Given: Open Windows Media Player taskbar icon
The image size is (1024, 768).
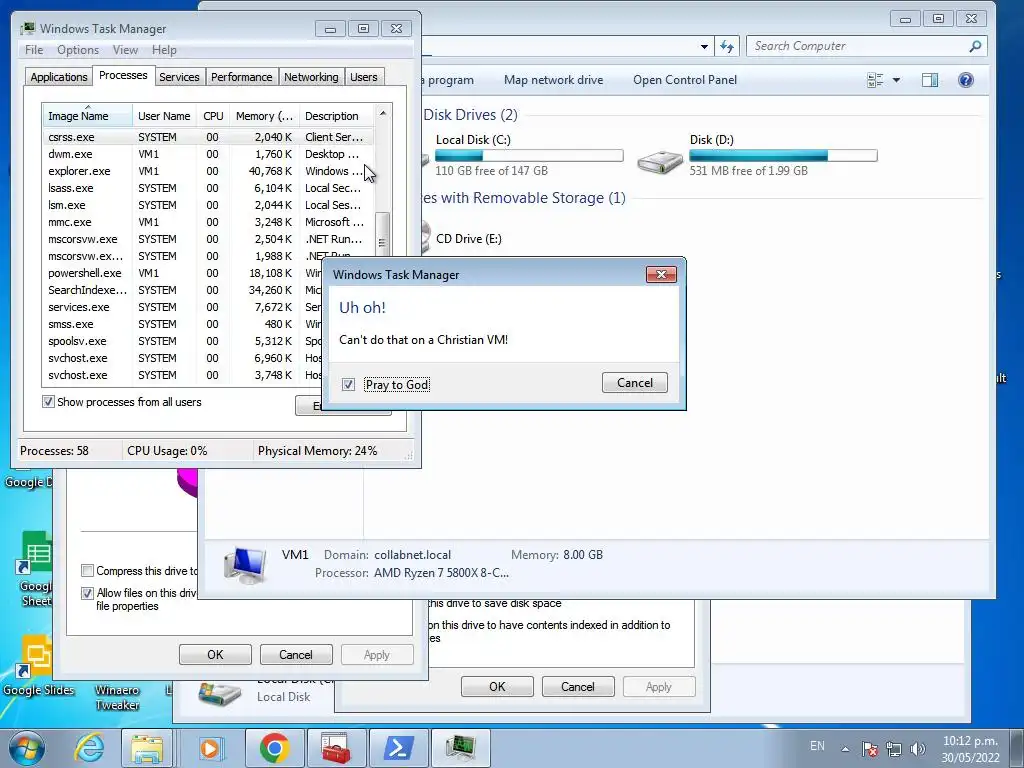Looking at the screenshot, I should [x=210, y=748].
